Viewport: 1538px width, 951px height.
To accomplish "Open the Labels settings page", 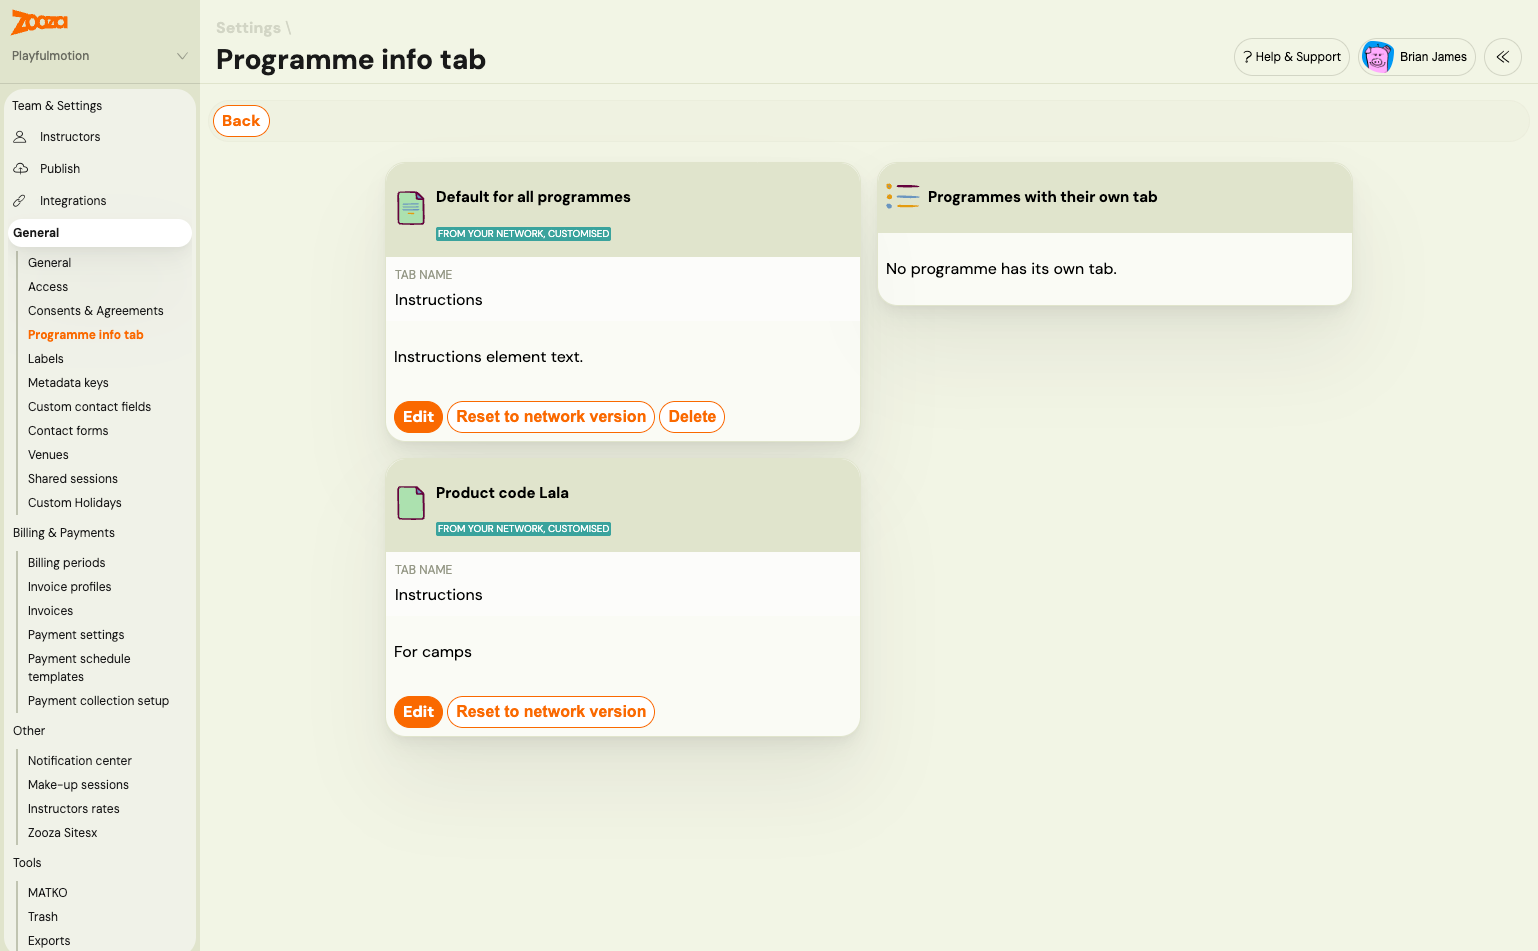I will [46, 359].
